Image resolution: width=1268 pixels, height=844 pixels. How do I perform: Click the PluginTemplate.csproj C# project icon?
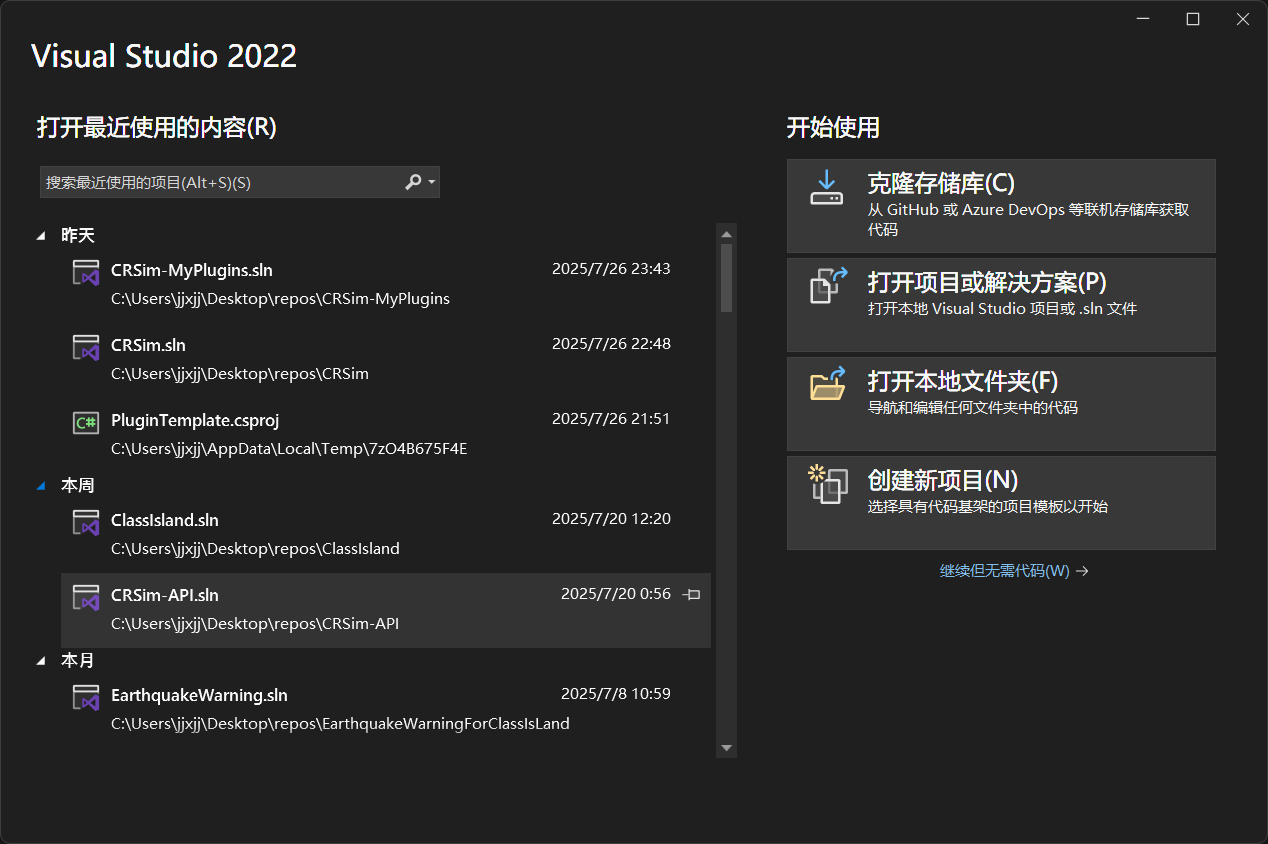(x=86, y=422)
